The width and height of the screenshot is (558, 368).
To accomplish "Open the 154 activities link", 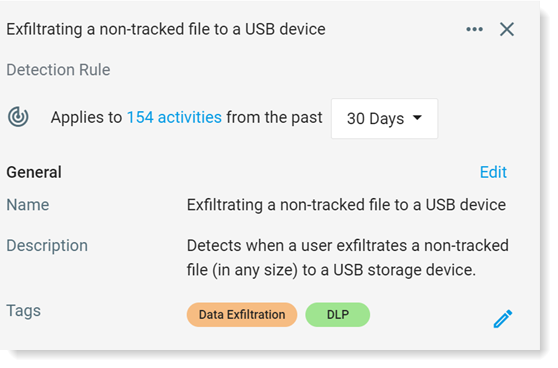I will point(174,117).
